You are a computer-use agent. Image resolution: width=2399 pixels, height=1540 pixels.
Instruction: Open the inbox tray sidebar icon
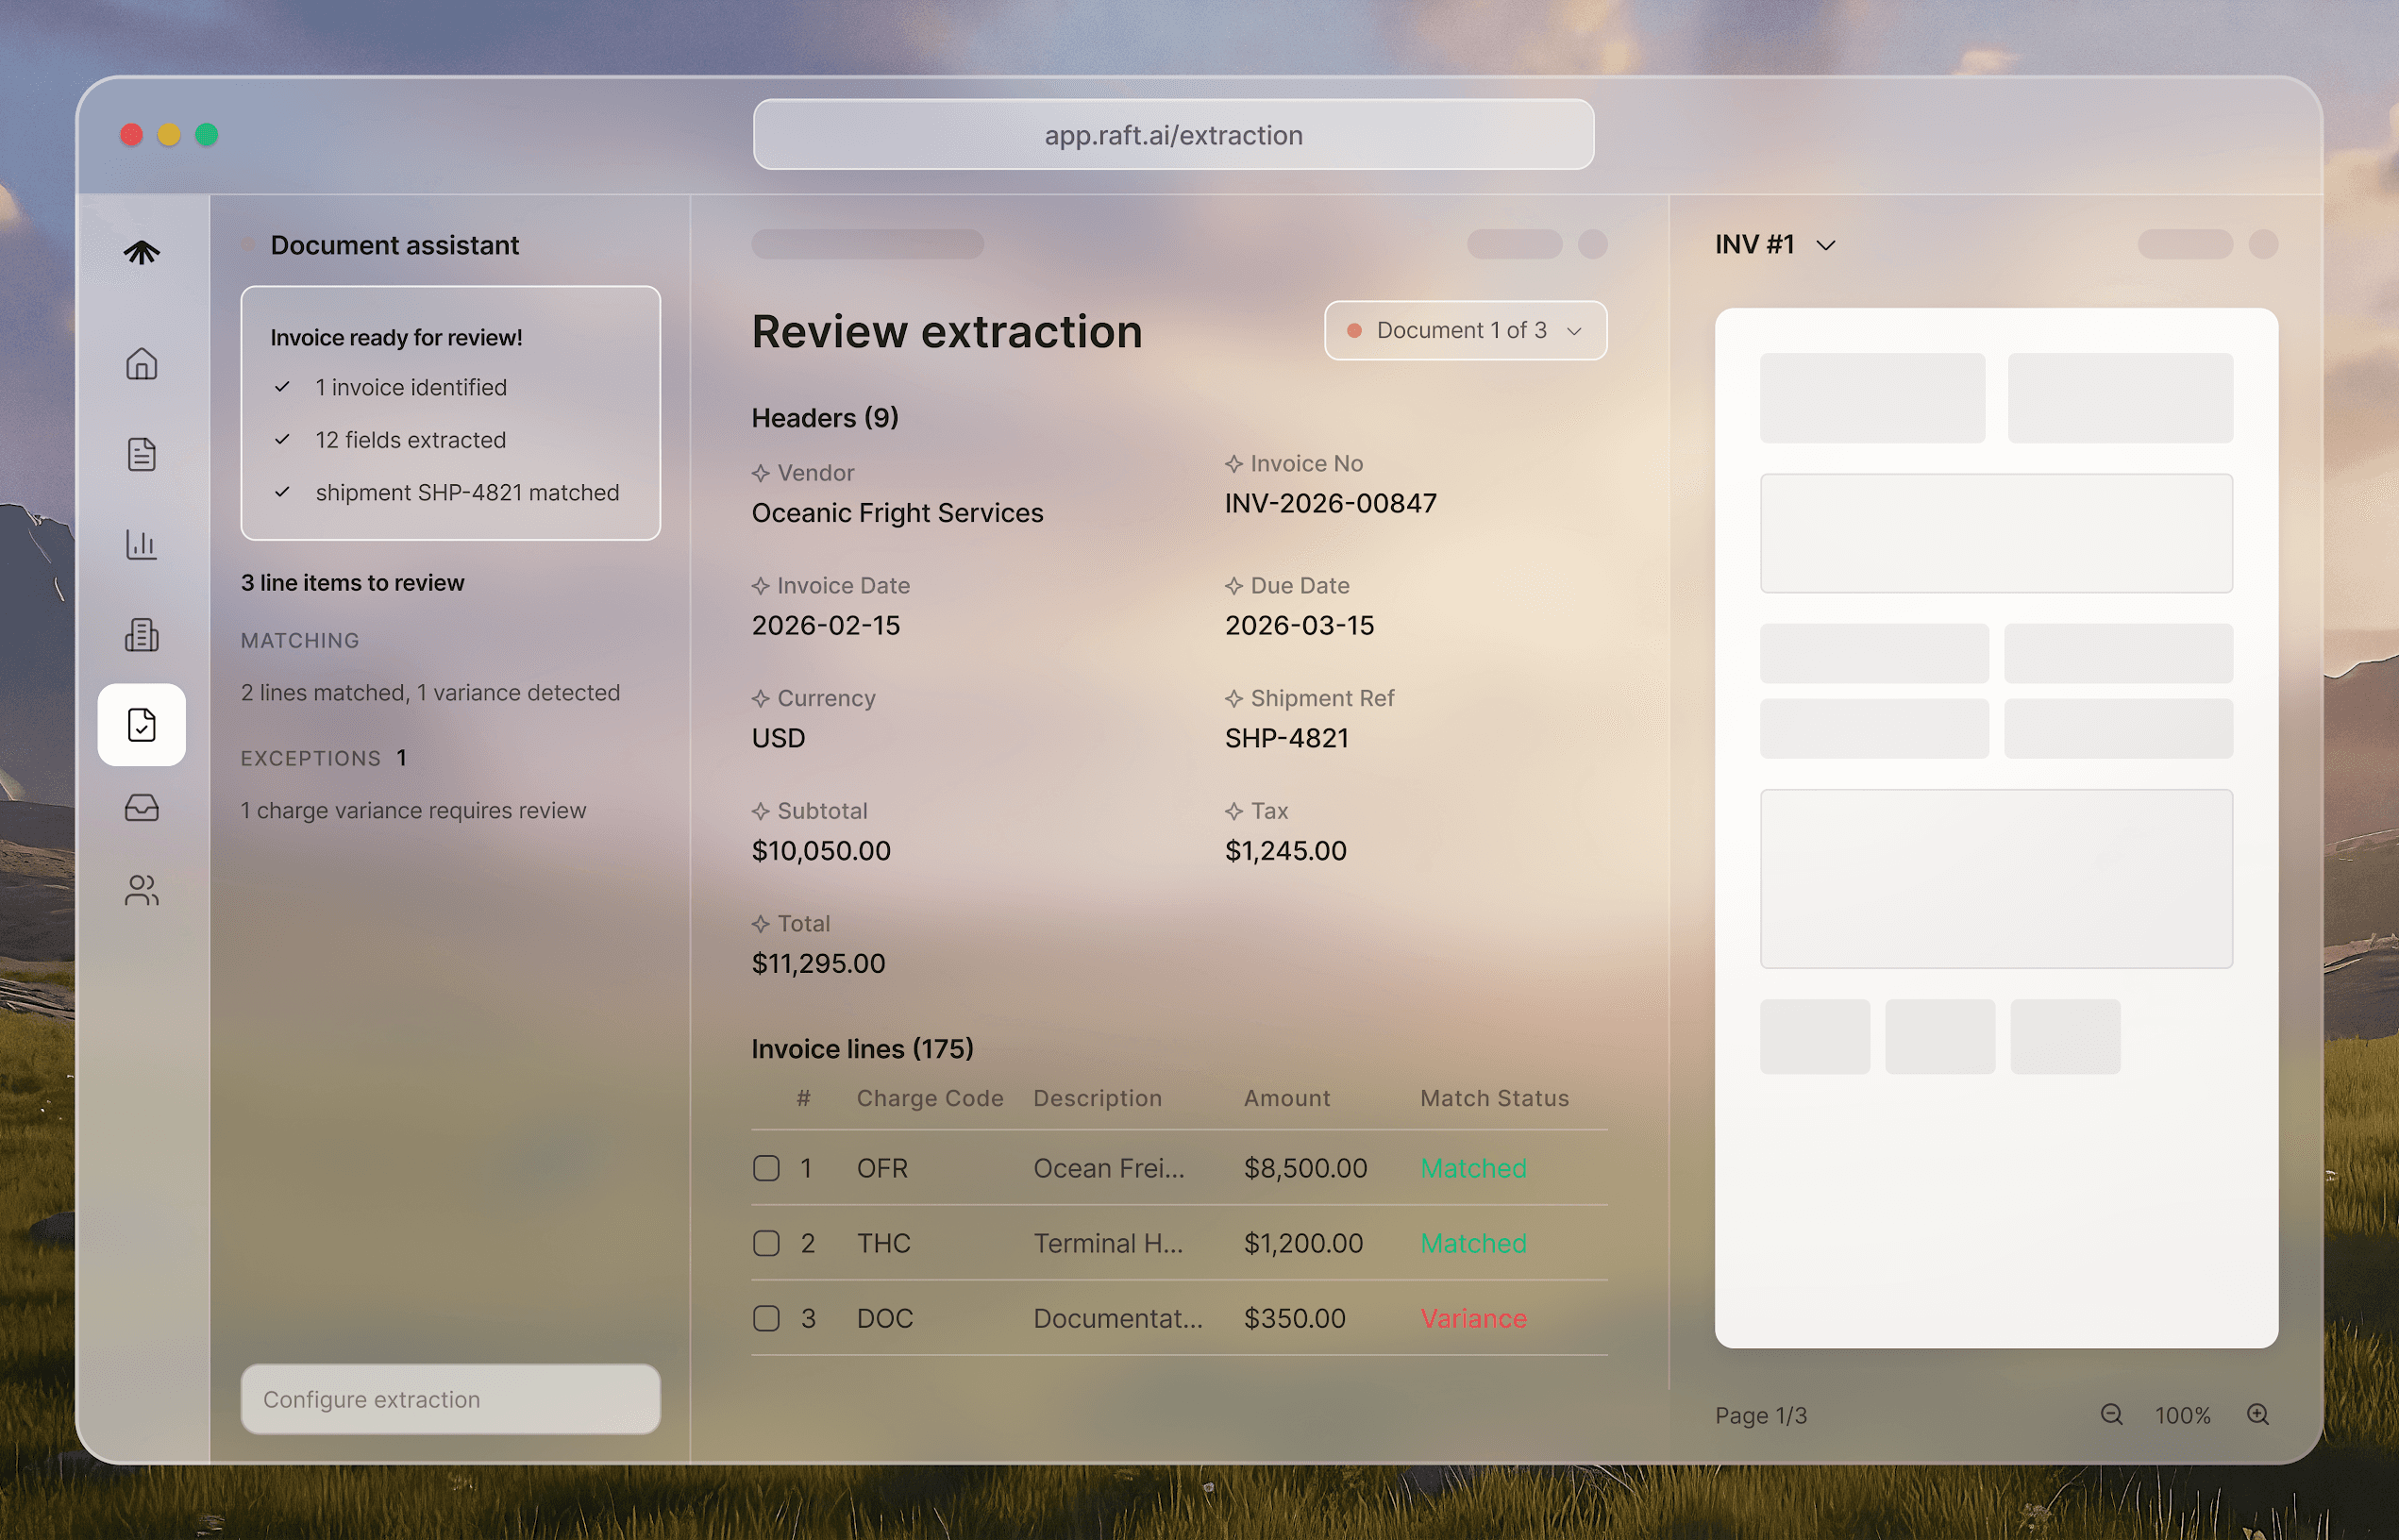click(x=141, y=807)
